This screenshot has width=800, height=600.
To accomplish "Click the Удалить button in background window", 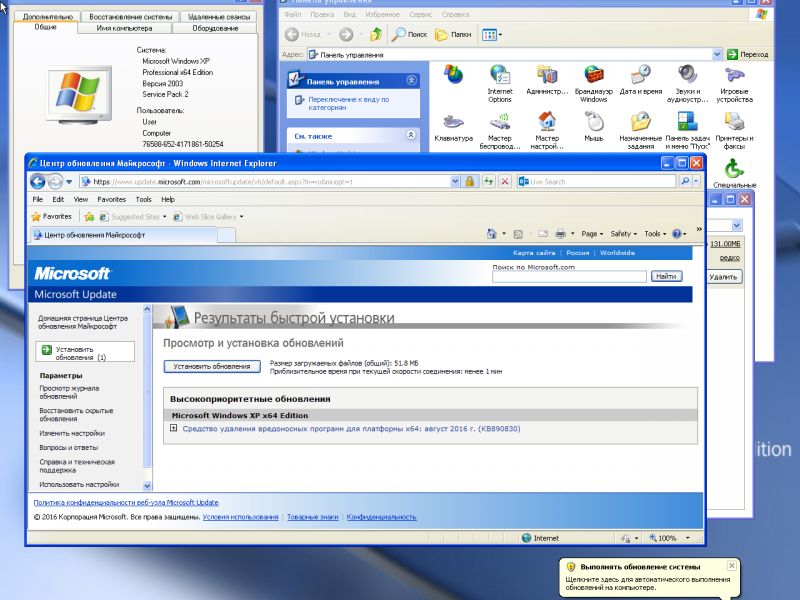I will [723, 277].
